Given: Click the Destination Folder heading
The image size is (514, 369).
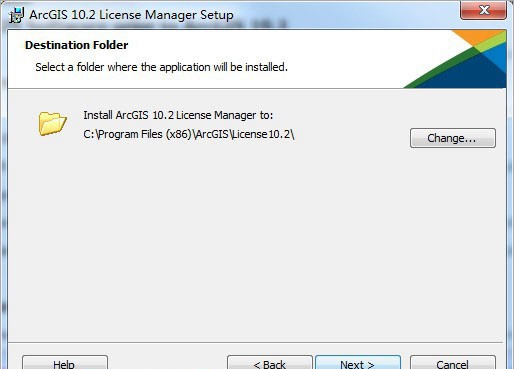Looking at the screenshot, I should tap(77, 45).
